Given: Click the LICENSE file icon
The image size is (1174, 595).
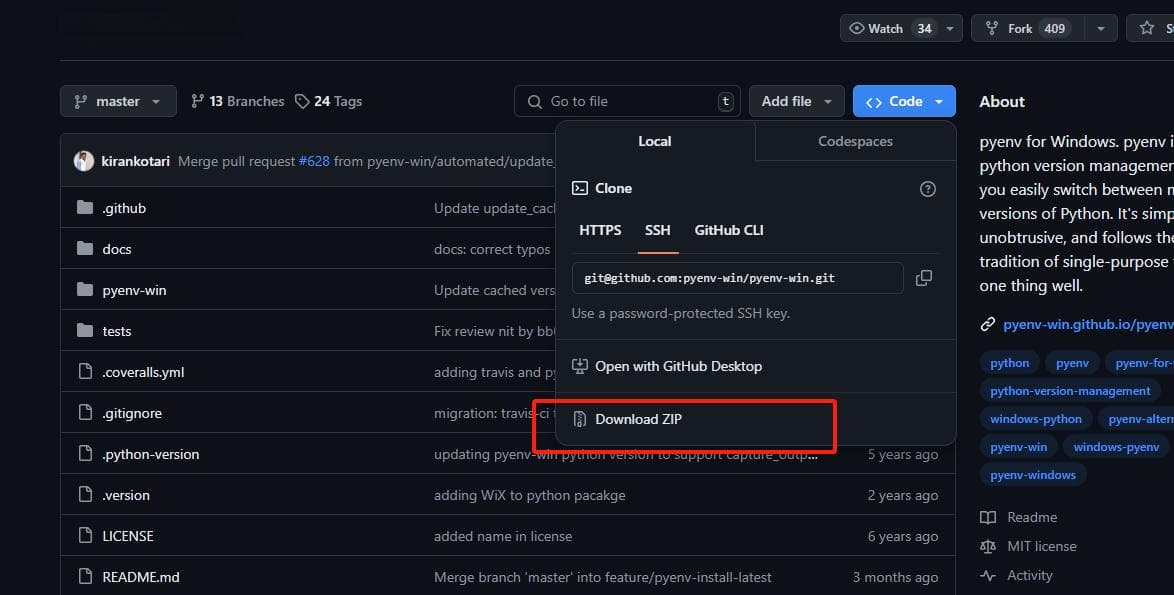Looking at the screenshot, I should click(85, 536).
